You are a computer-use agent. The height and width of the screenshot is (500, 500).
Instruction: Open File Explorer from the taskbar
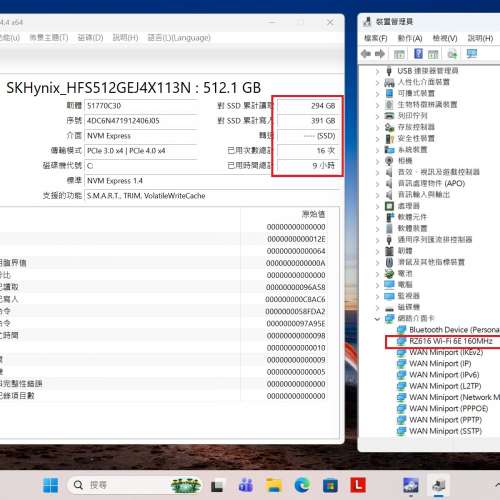(x=274, y=485)
